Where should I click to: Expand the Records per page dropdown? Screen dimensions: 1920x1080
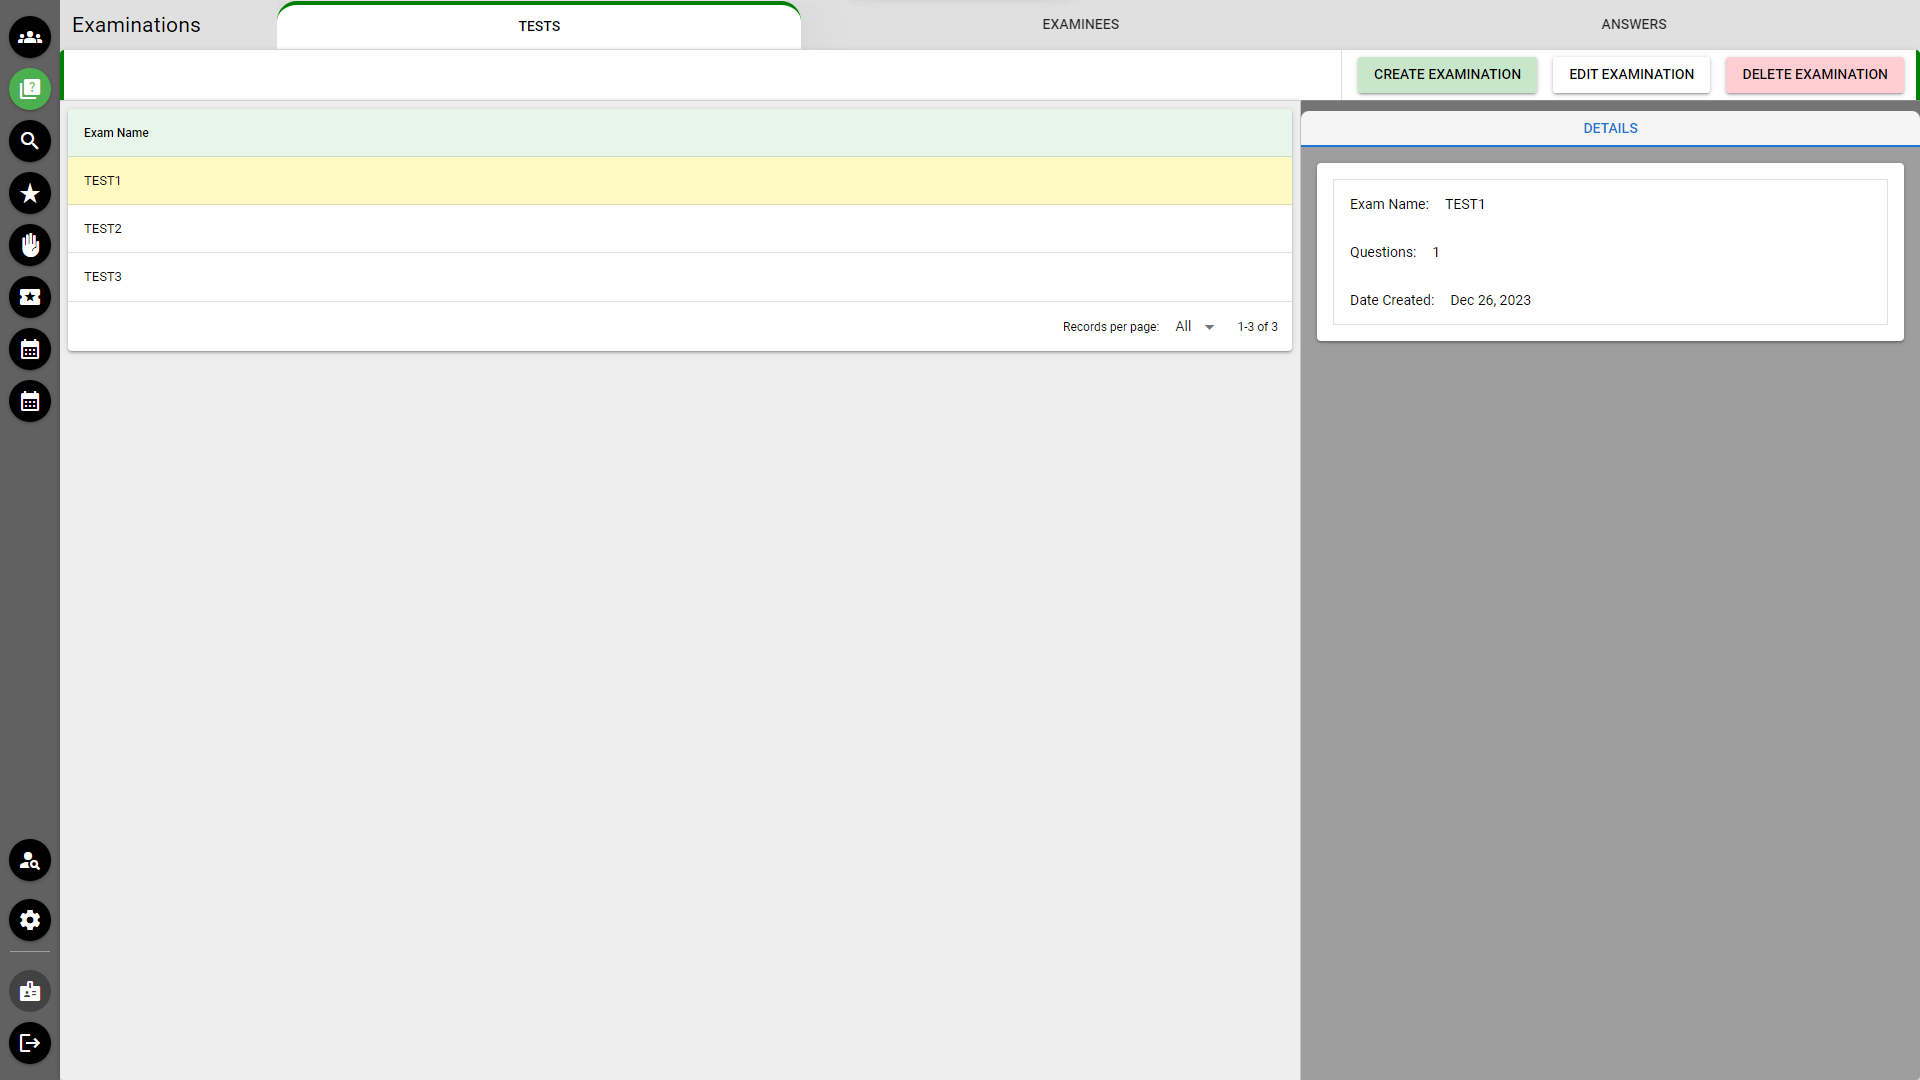tap(1195, 327)
